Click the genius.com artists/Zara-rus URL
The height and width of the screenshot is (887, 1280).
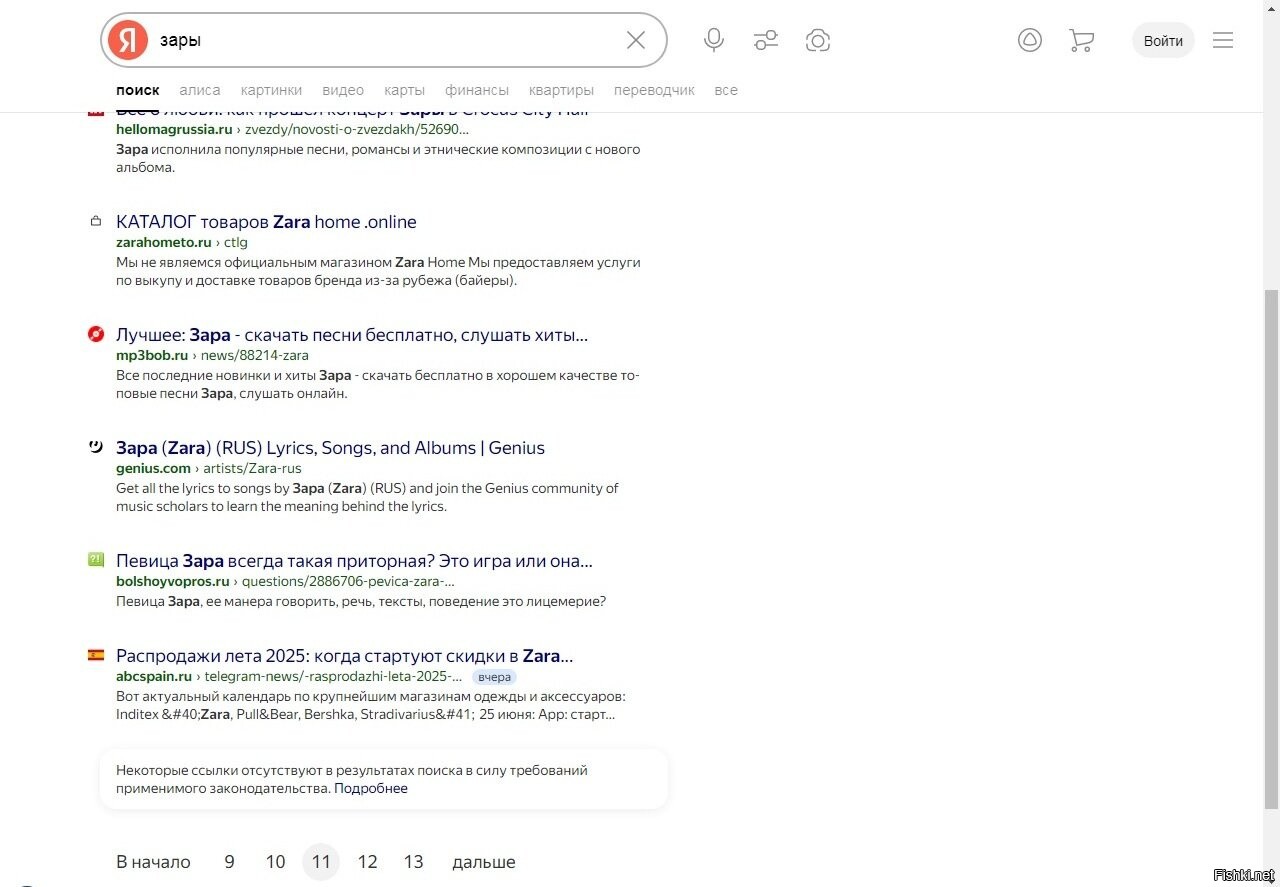click(209, 468)
